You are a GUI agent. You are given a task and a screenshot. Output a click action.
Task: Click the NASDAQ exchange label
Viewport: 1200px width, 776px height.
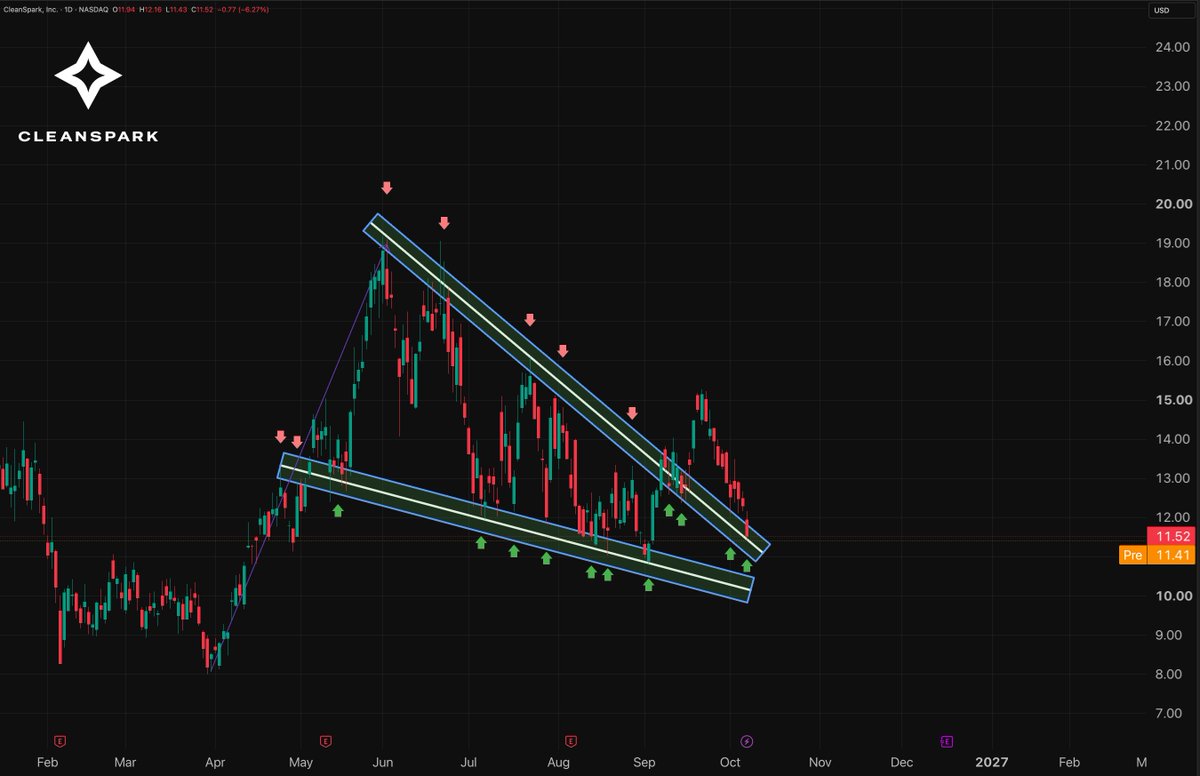coord(94,10)
